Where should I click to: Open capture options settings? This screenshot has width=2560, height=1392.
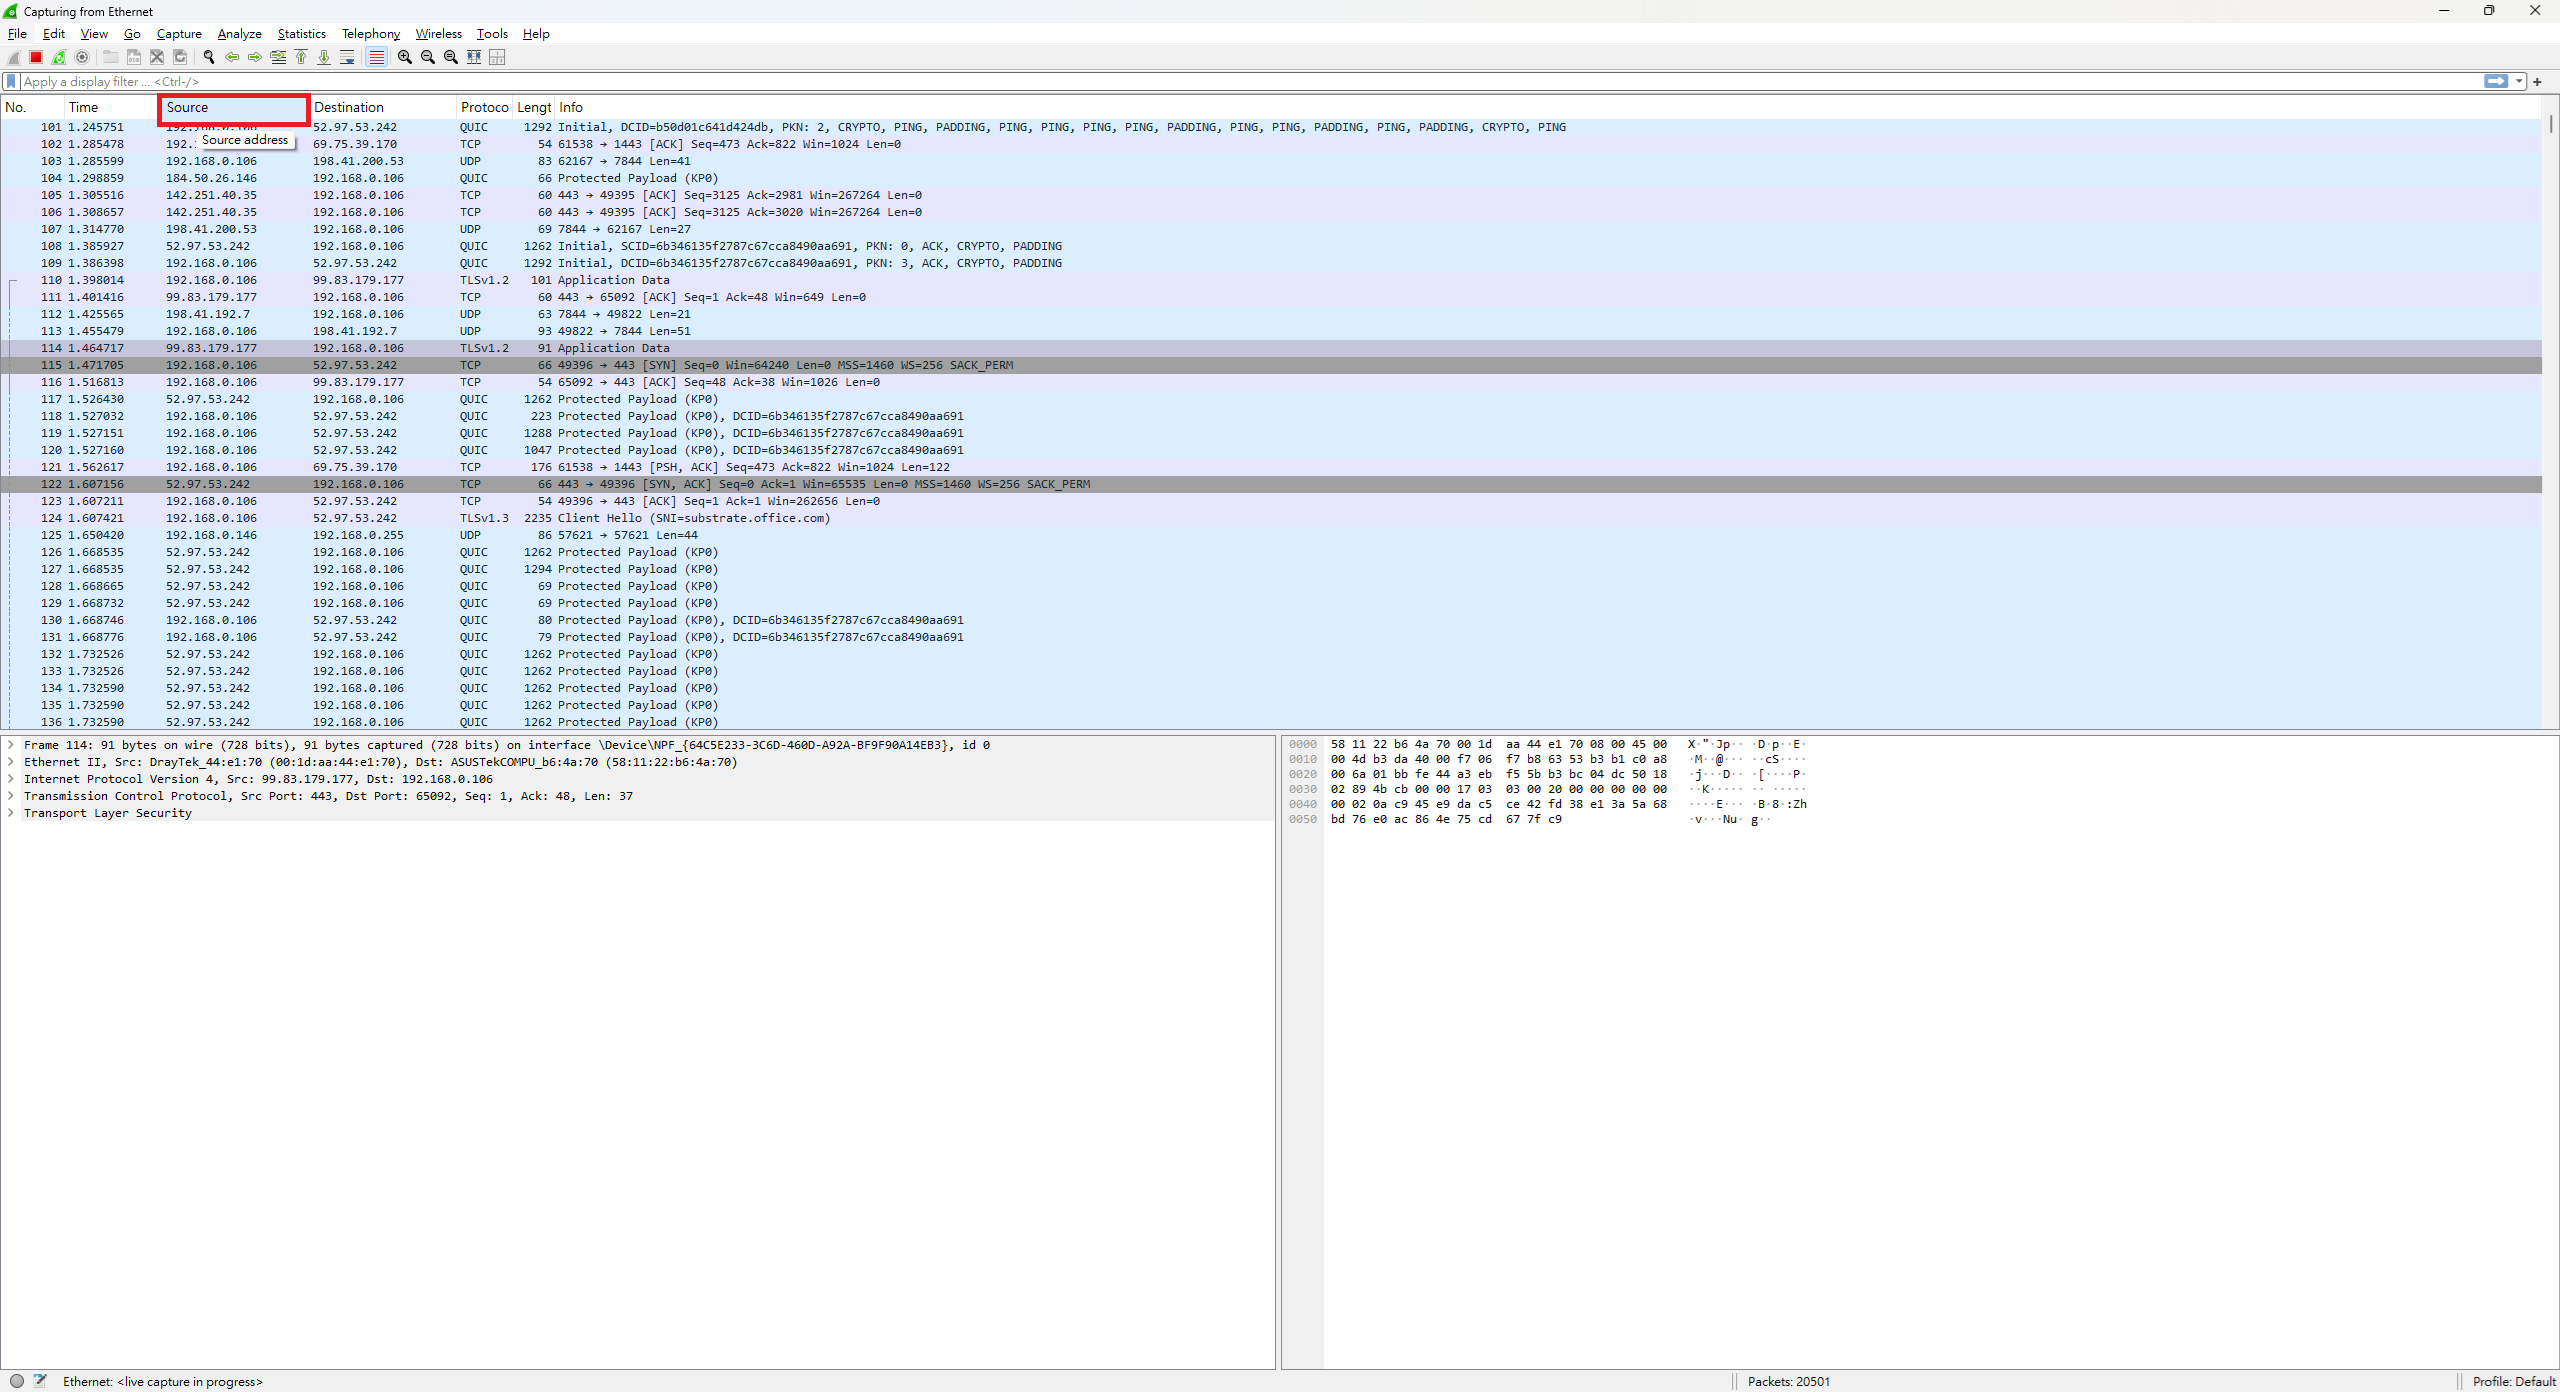click(x=83, y=57)
